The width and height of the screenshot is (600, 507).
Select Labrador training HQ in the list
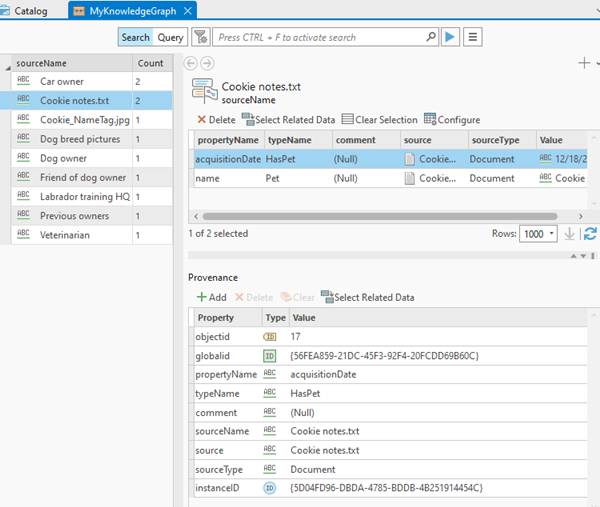pos(84,197)
